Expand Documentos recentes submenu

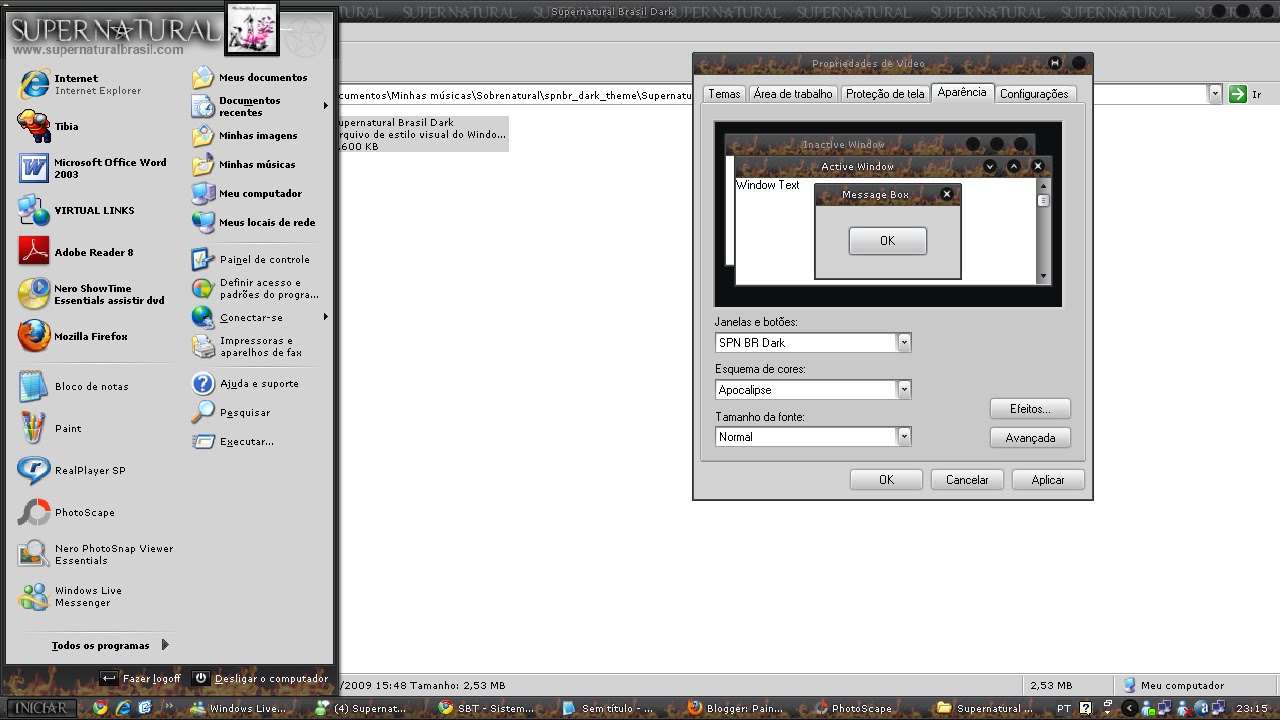click(260, 106)
